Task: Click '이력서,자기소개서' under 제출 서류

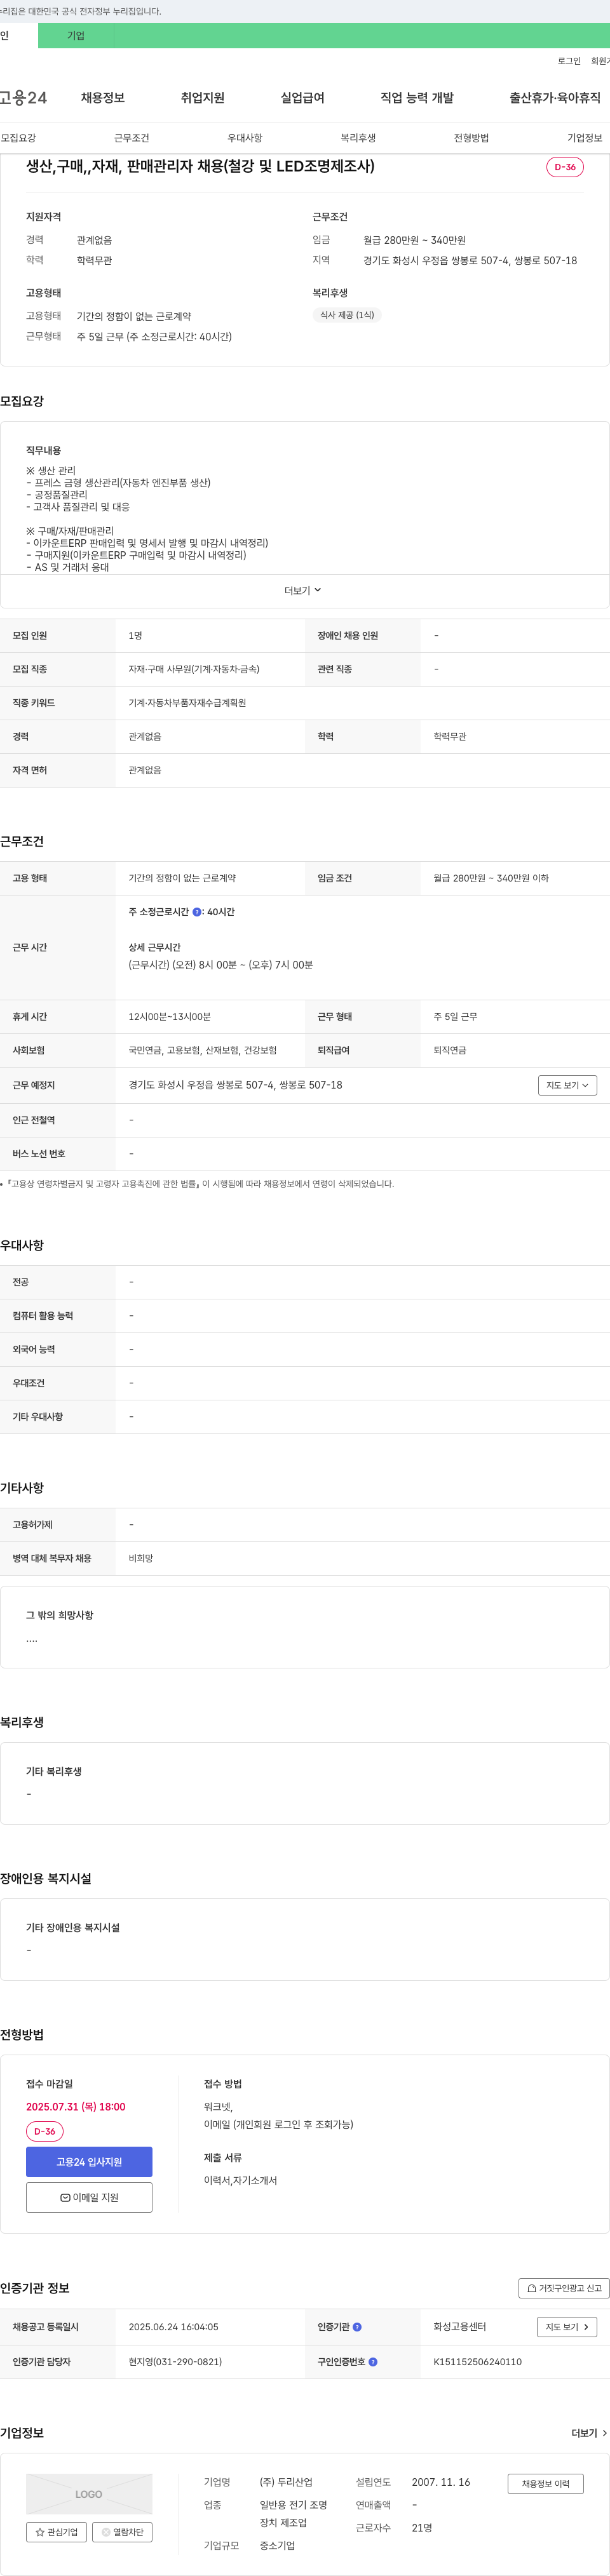Action: 240,2180
